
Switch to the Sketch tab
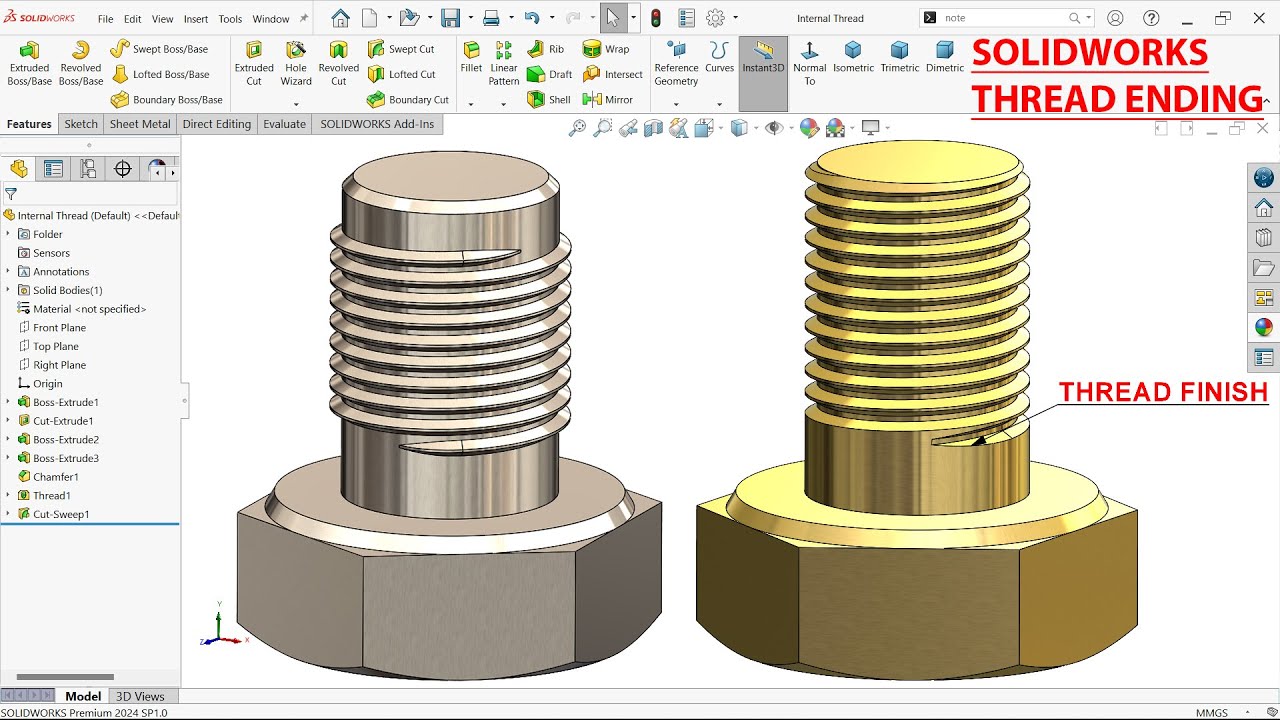point(81,124)
